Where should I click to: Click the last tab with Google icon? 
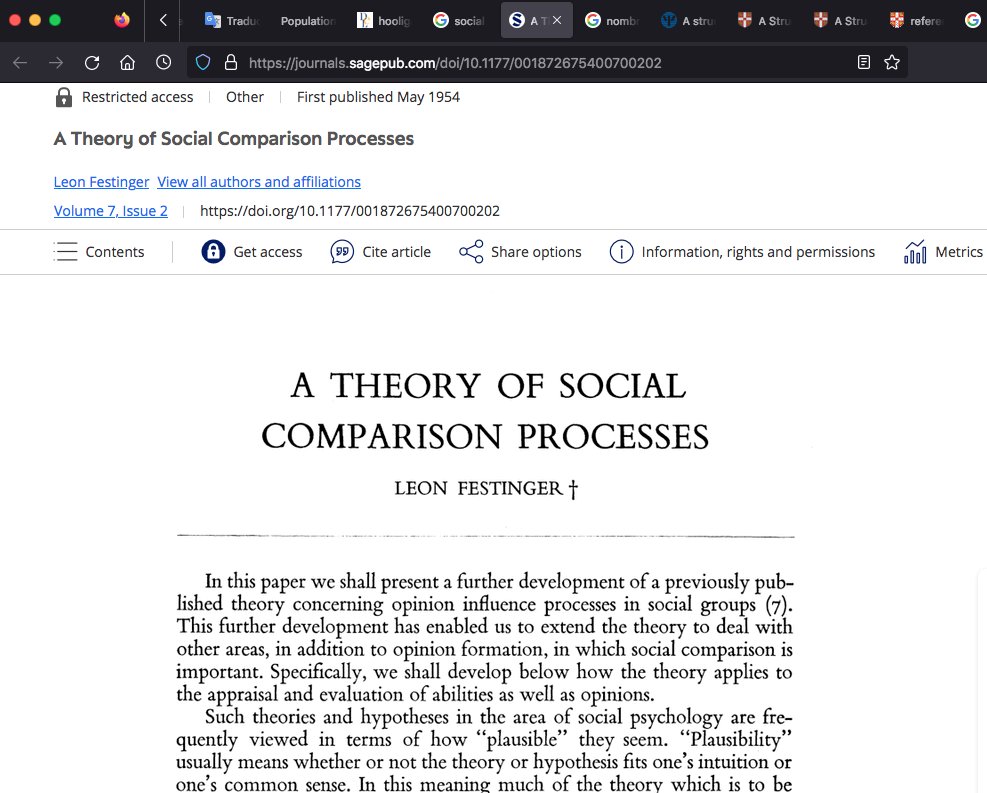coord(973,21)
